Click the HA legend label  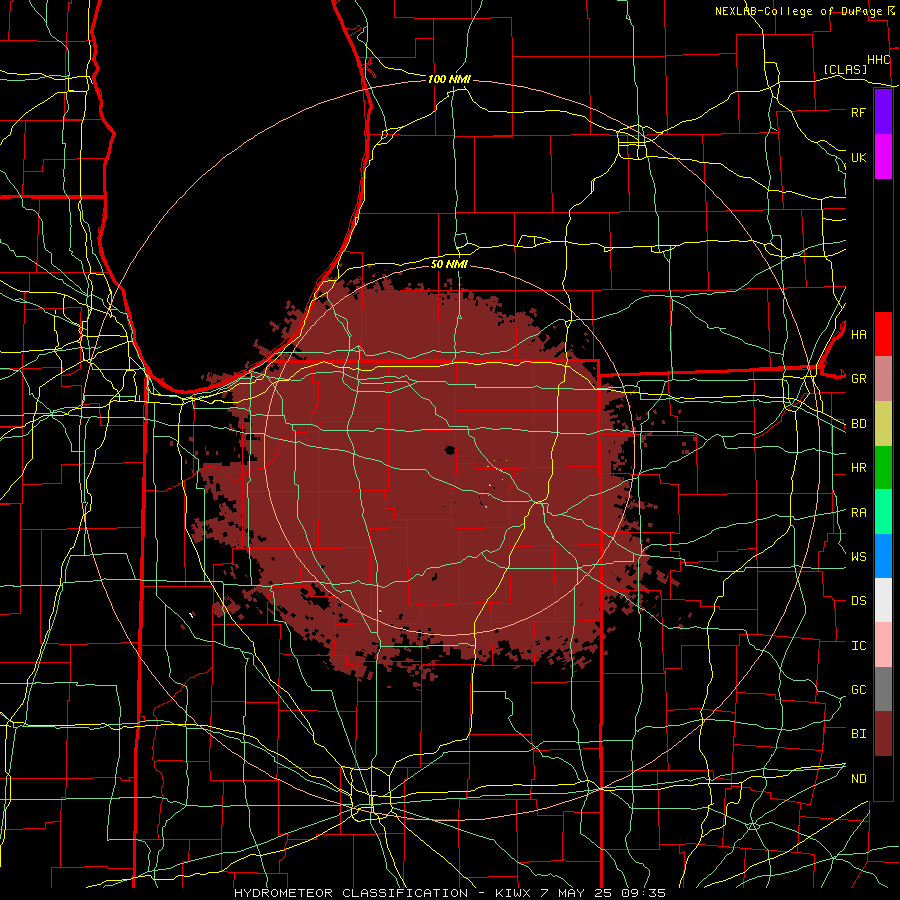coord(858,334)
